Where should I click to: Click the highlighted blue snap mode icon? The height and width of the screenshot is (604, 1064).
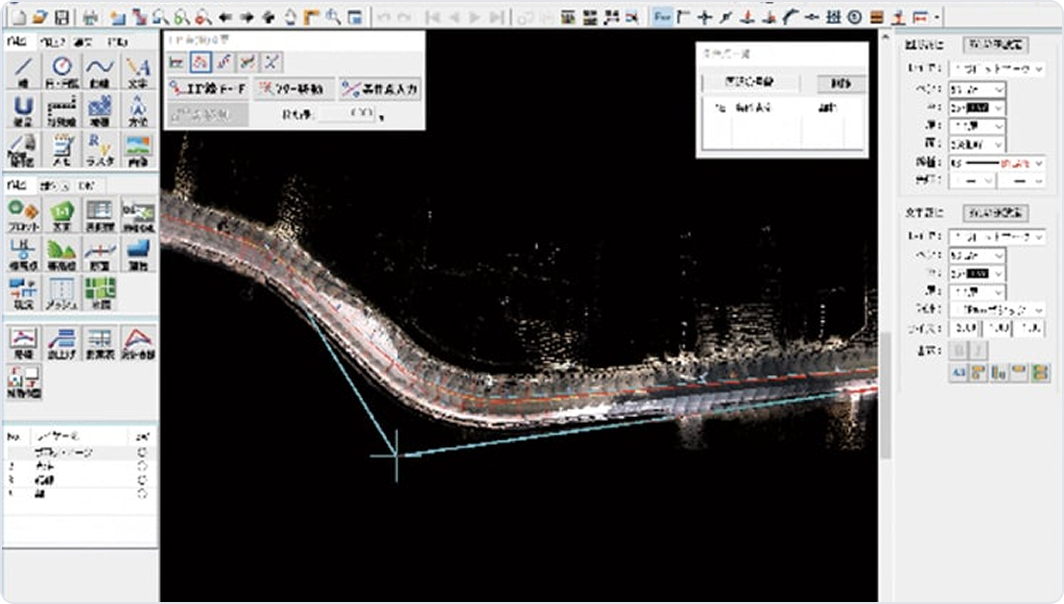662,17
